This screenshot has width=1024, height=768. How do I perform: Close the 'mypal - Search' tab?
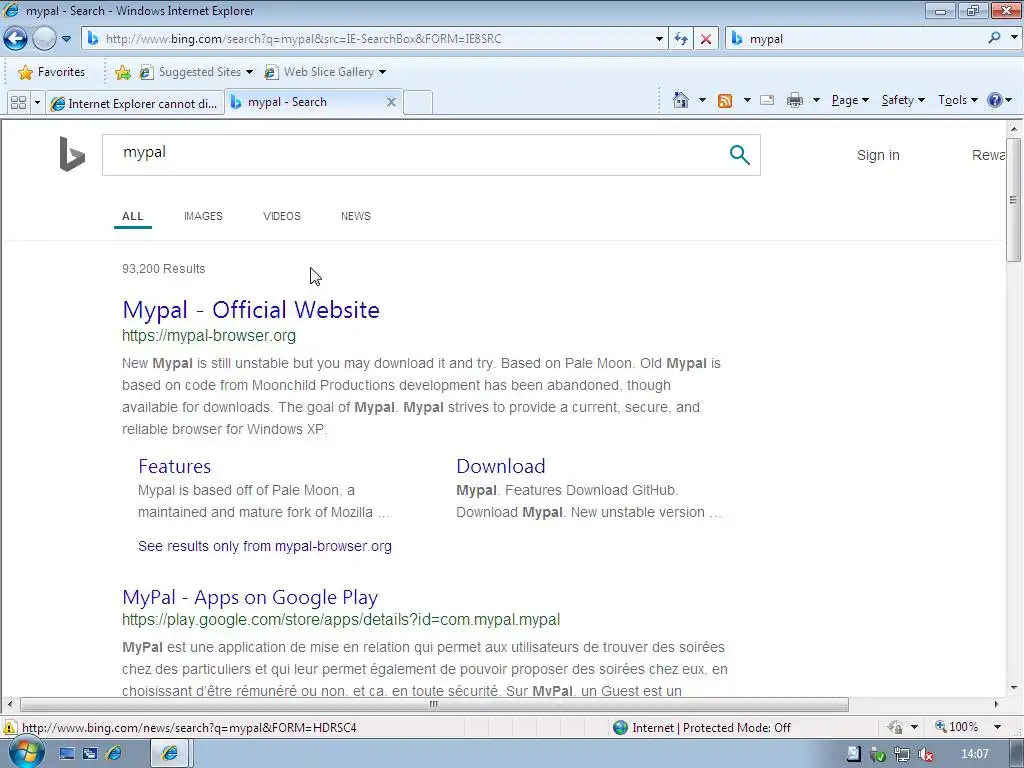click(x=391, y=102)
